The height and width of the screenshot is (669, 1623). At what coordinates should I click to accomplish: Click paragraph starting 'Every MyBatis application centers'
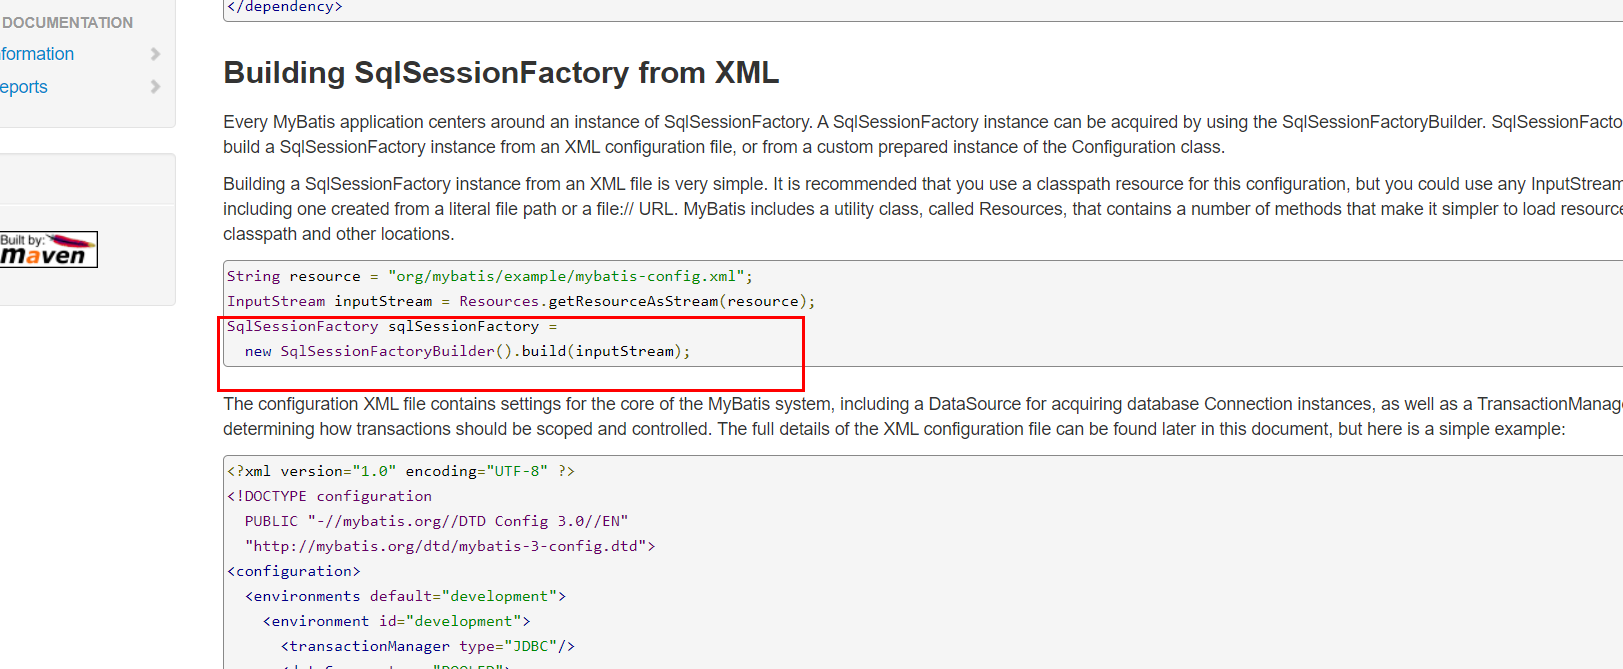point(922,134)
